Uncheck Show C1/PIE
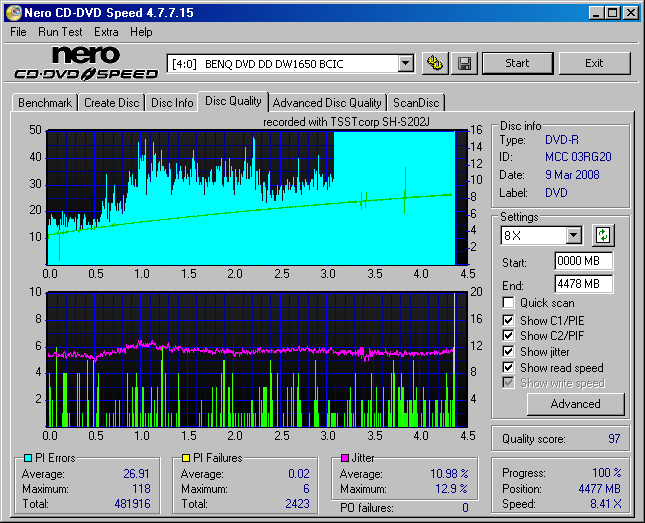This screenshot has width=645, height=523. point(508,320)
